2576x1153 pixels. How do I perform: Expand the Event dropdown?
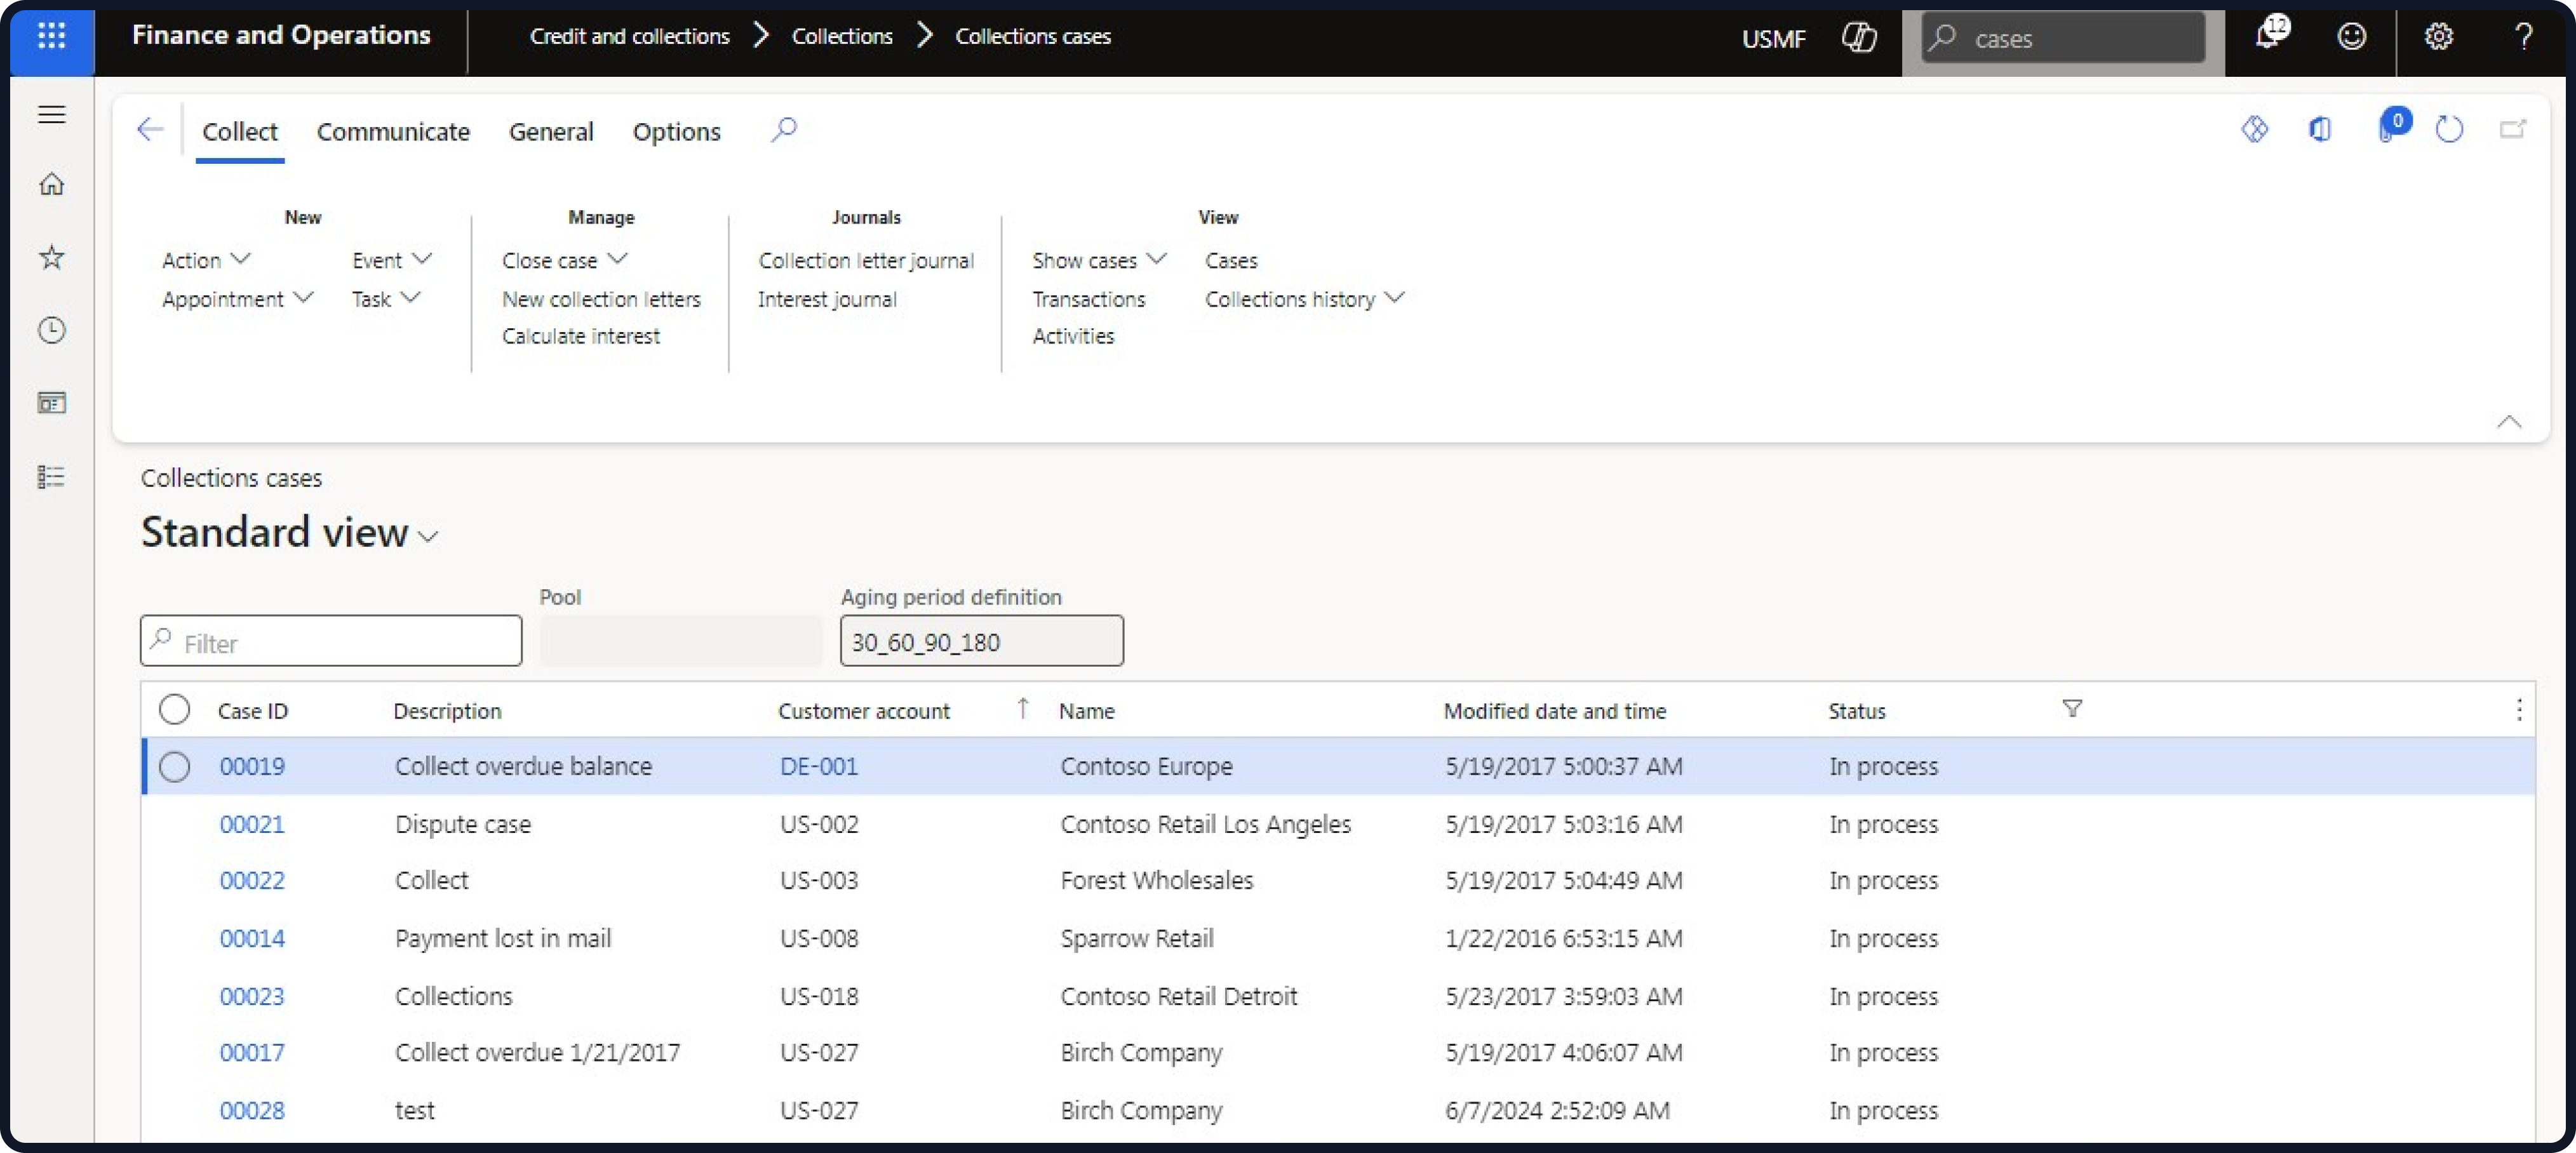(392, 260)
